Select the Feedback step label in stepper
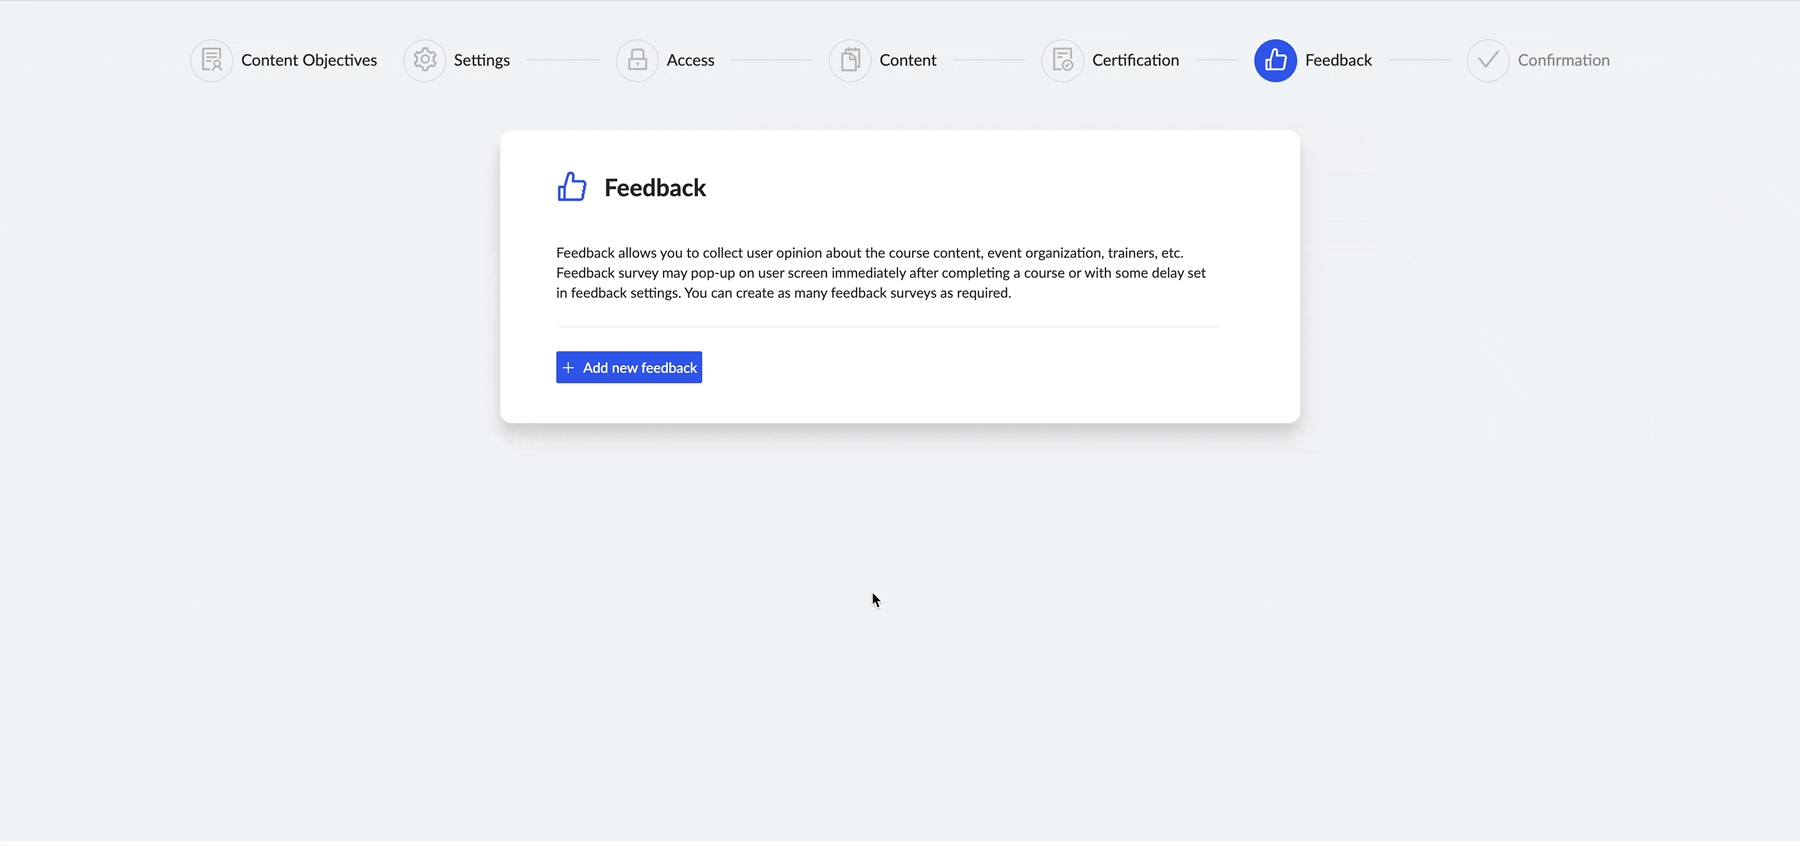 pyautogui.click(x=1338, y=60)
